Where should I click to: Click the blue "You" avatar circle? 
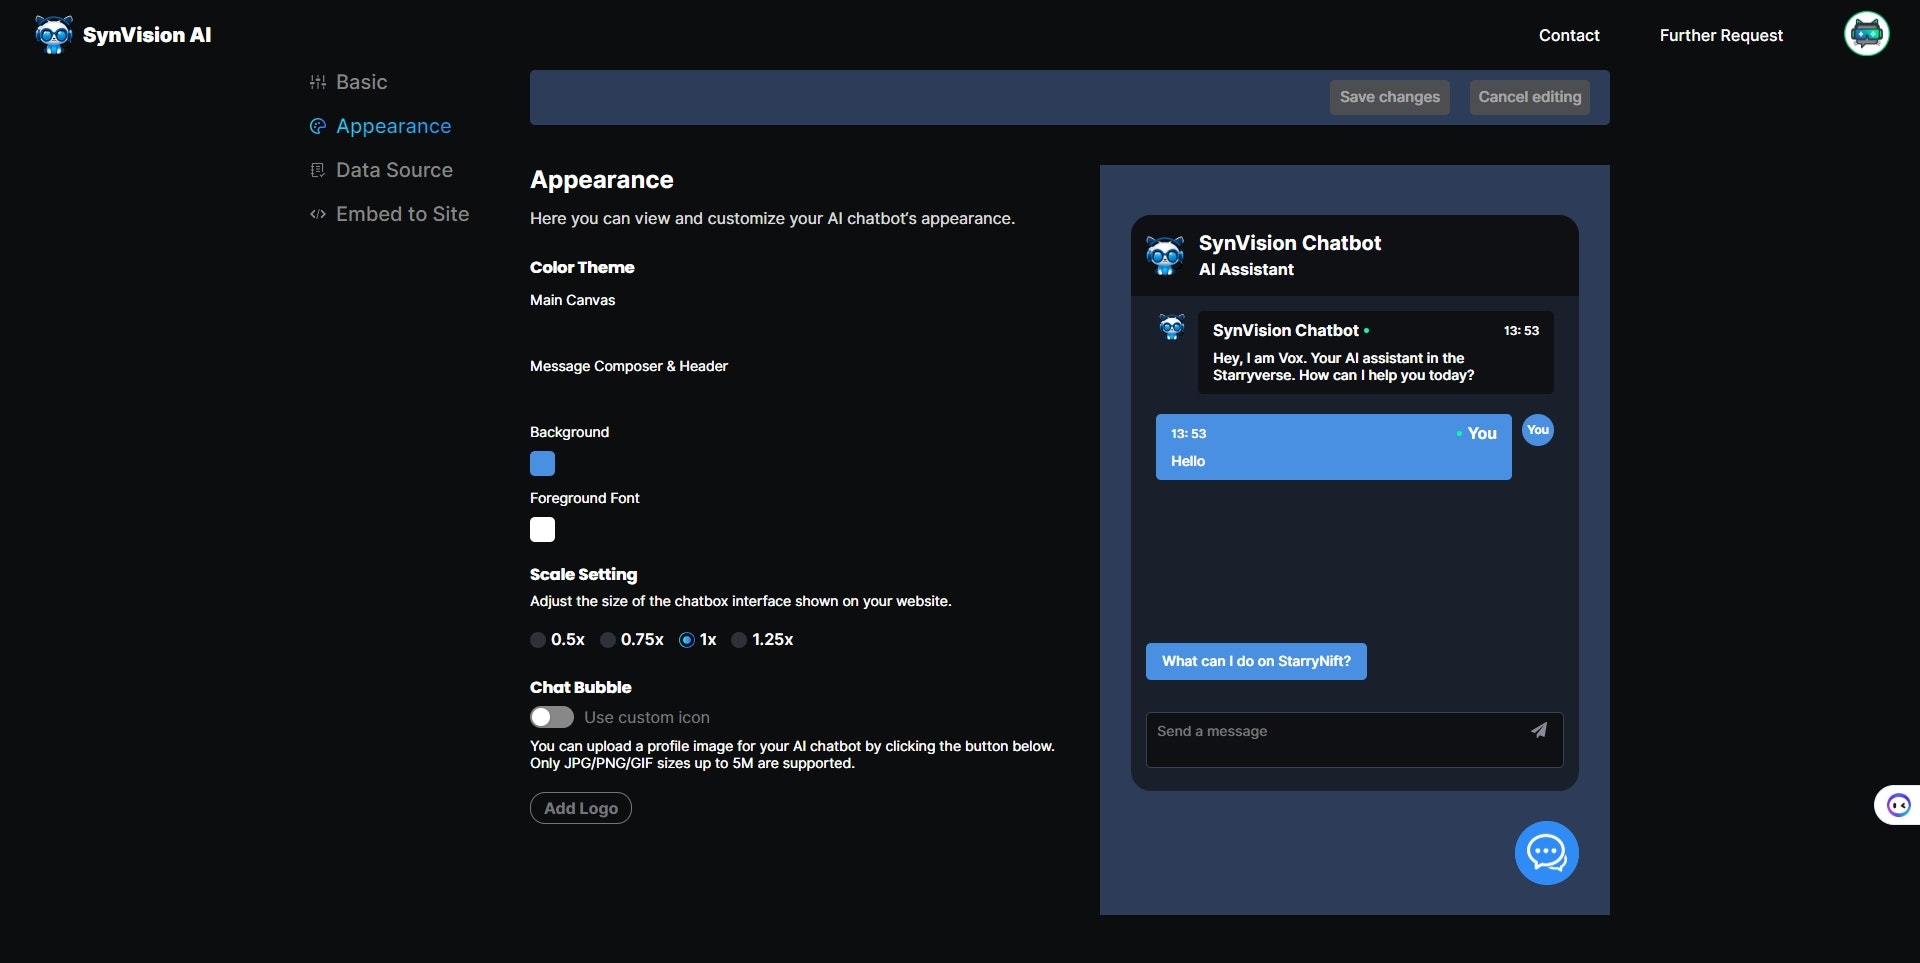pyautogui.click(x=1538, y=430)
